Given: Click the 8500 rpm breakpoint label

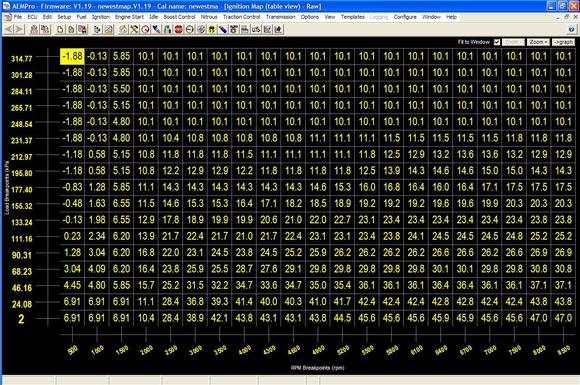Looking at the screenshot, I should pos(564,349).
